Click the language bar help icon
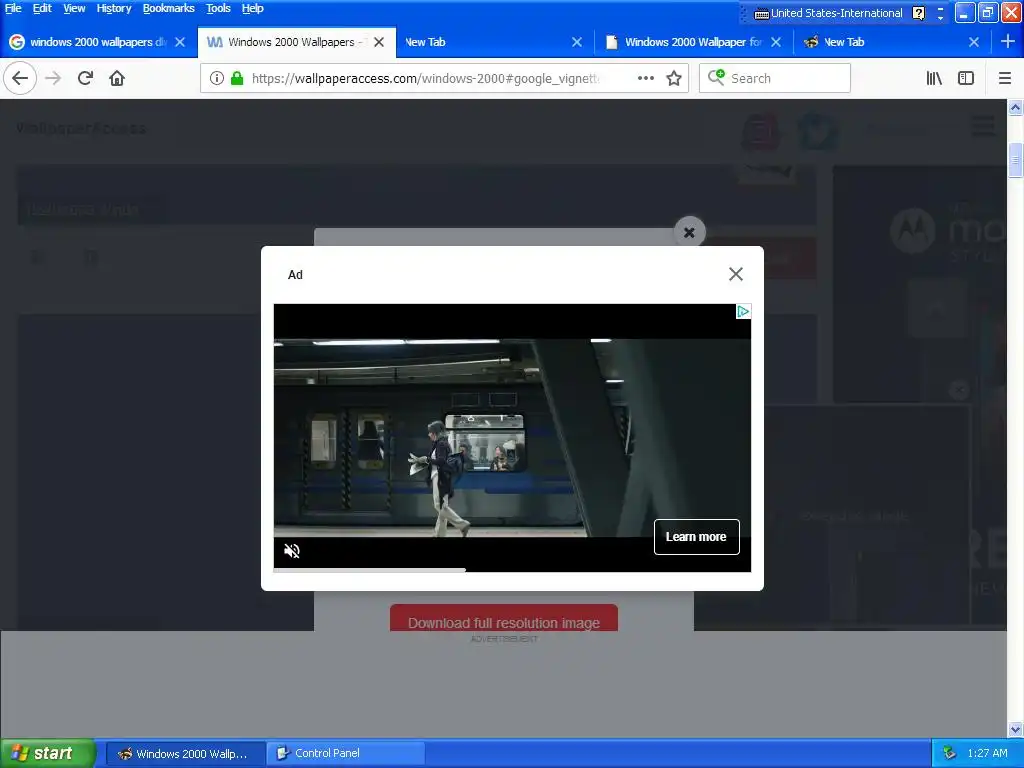This screenshot has height=768, width=1024. click(x=919, y=13)
